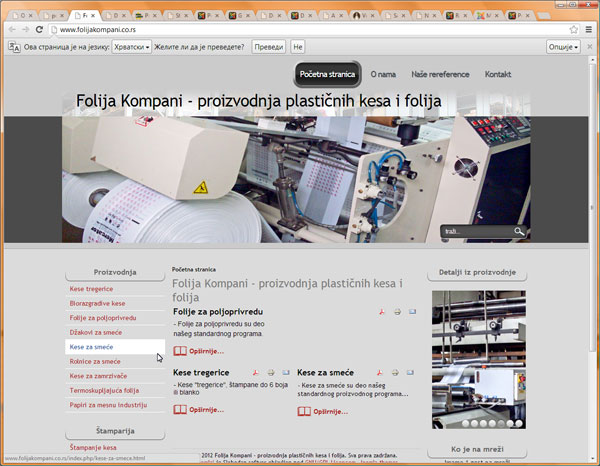The width and height of the screenshot is (600, 466).
Task: Open PDF version of Kese tregerice article
Action: (257, 372)
